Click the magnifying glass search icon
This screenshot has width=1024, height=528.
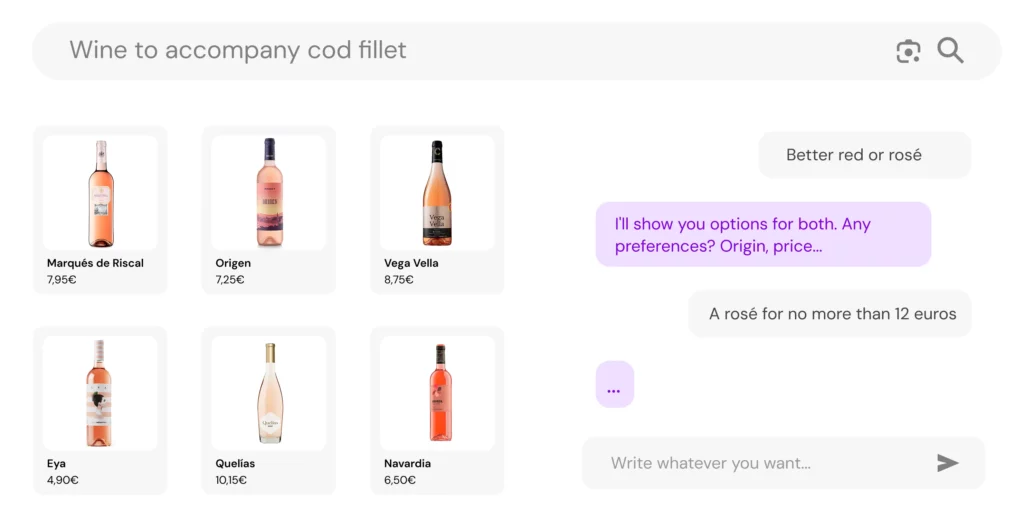[950, 51]
